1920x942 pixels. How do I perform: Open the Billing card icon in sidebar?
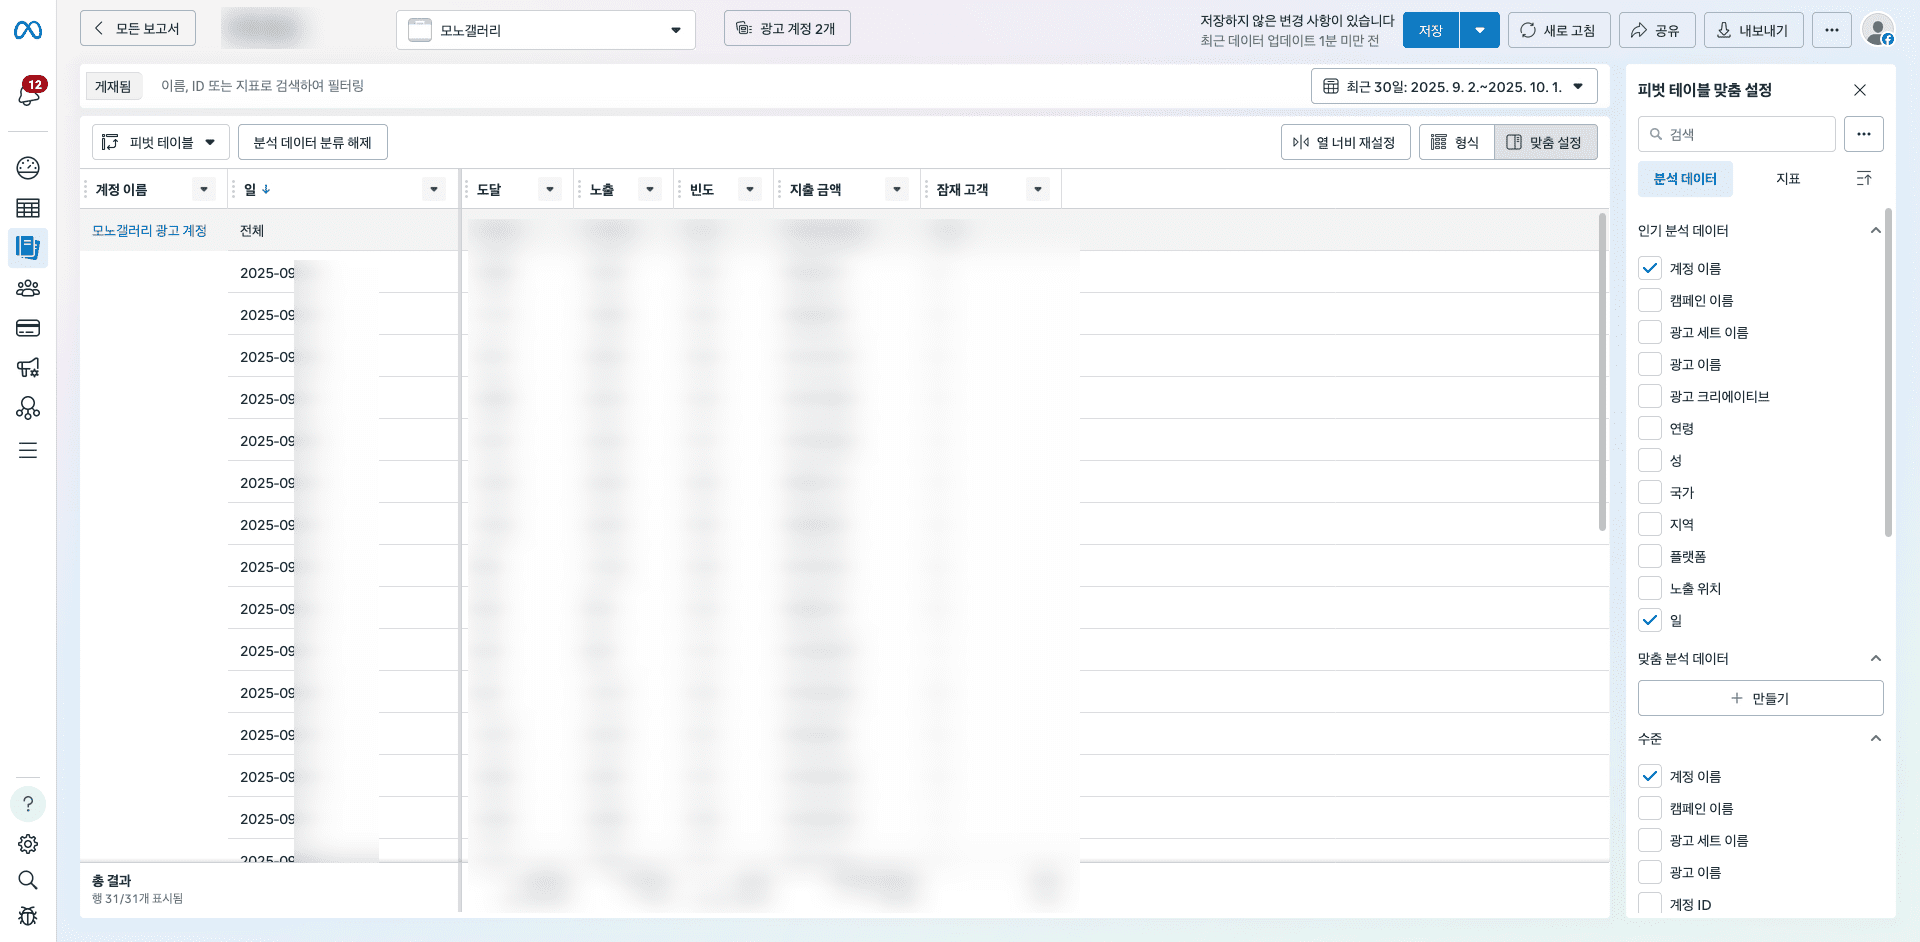[28, 328]
